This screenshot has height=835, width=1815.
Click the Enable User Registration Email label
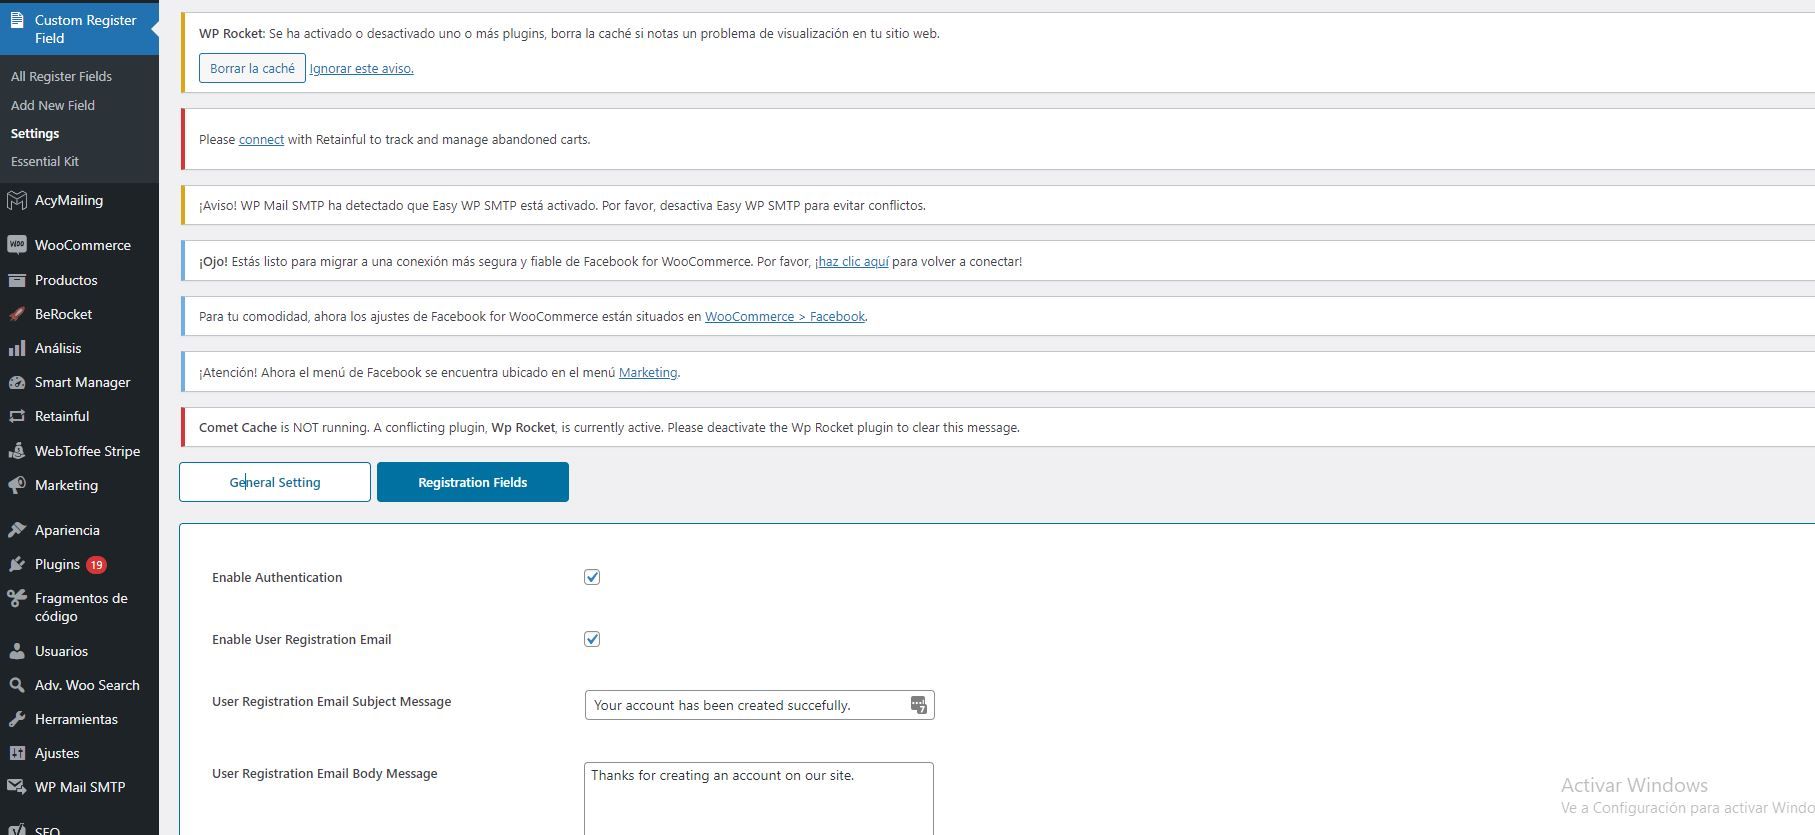point(301,639)
